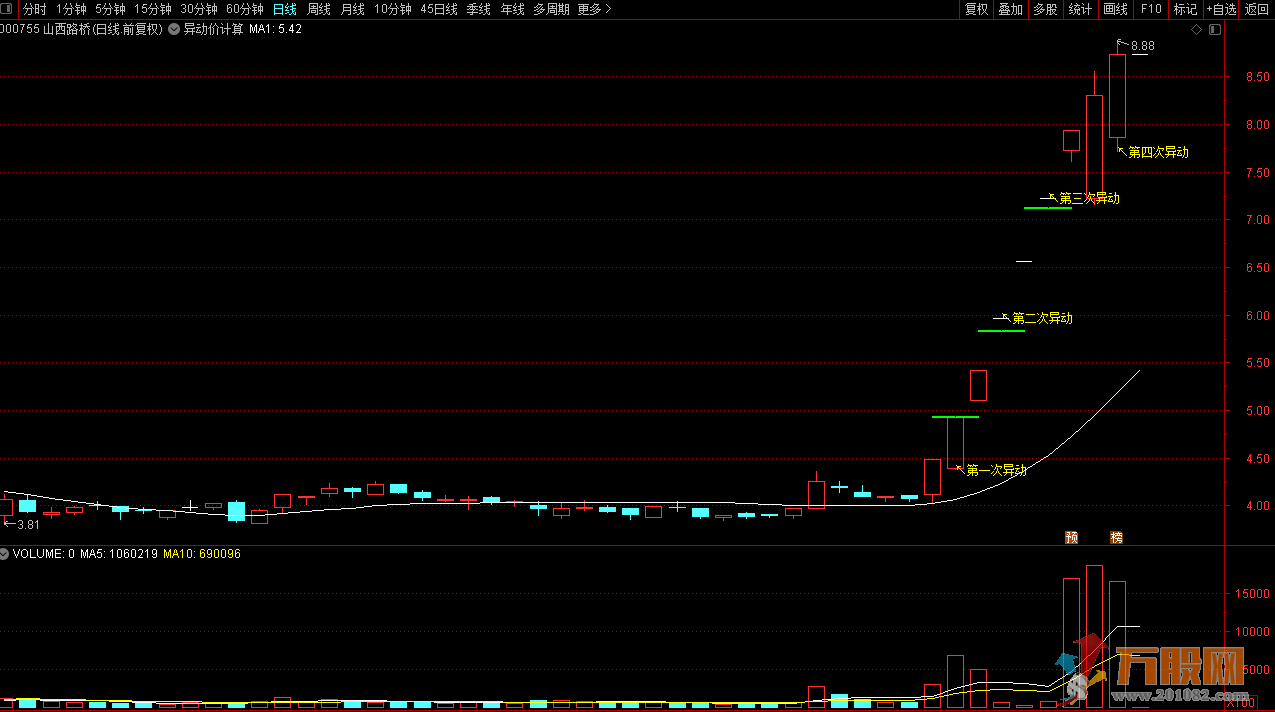Image resolution: width=1275 pixels, height=712 pixels.
Task: Click the 标记 mark button
Action: coord(1185,9)
